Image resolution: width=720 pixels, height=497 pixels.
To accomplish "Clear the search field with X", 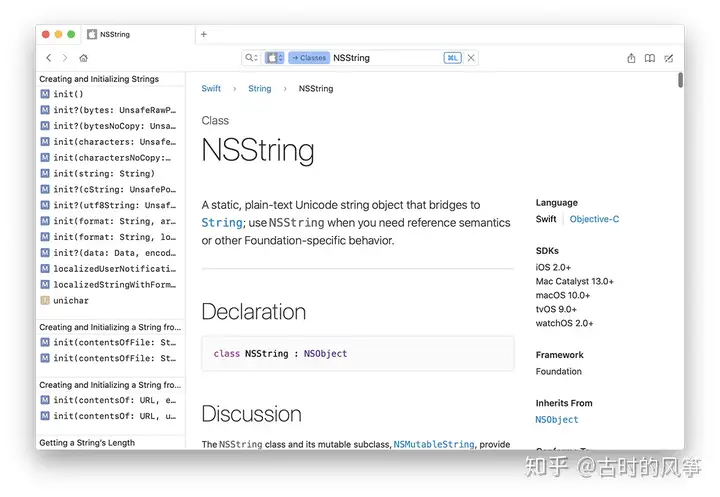I will pyautogui.click(x=471, y=58).
